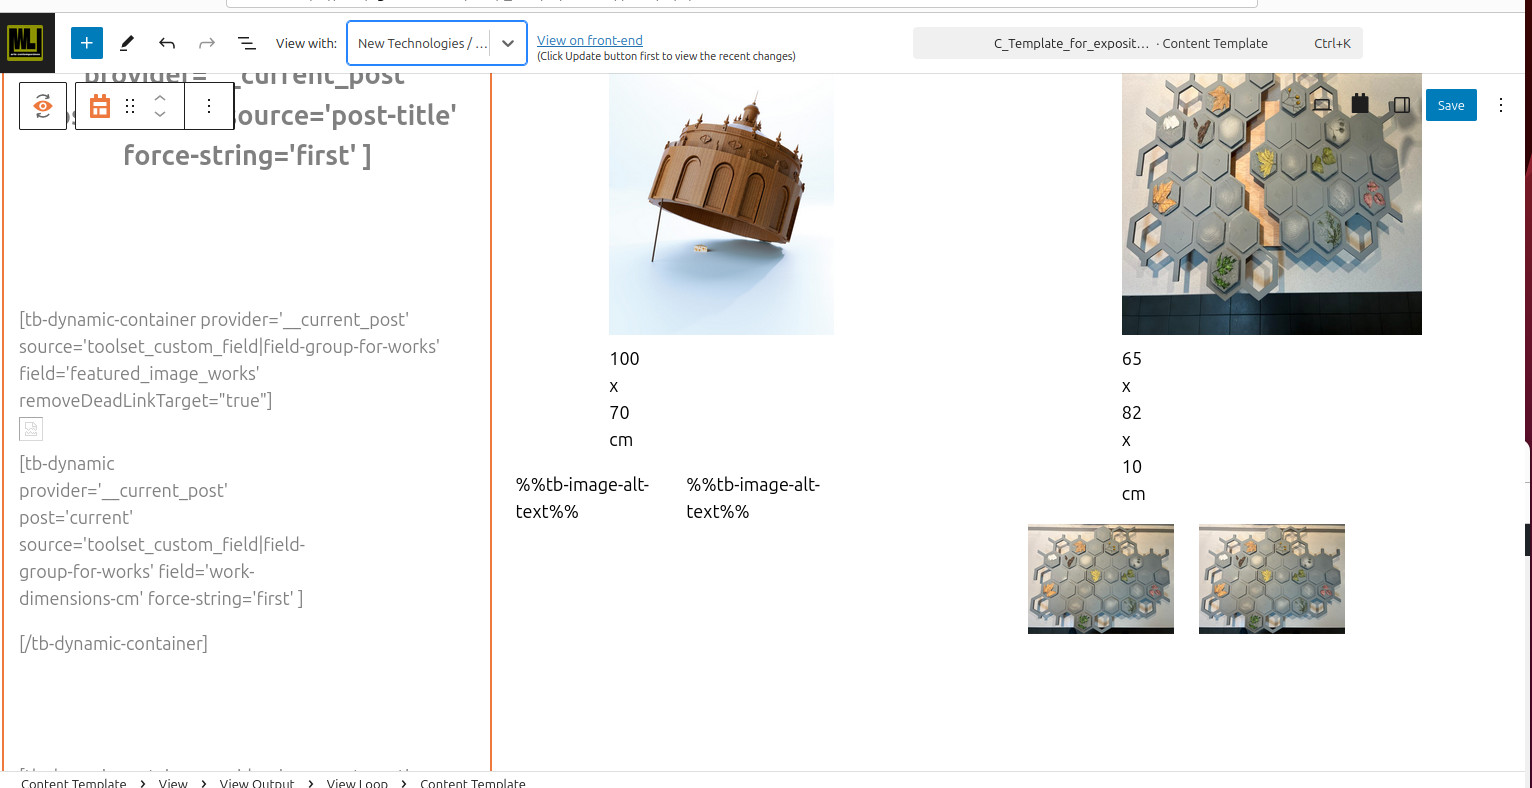
Task: Open the View with post dropdown
Action: click(437, 43)
